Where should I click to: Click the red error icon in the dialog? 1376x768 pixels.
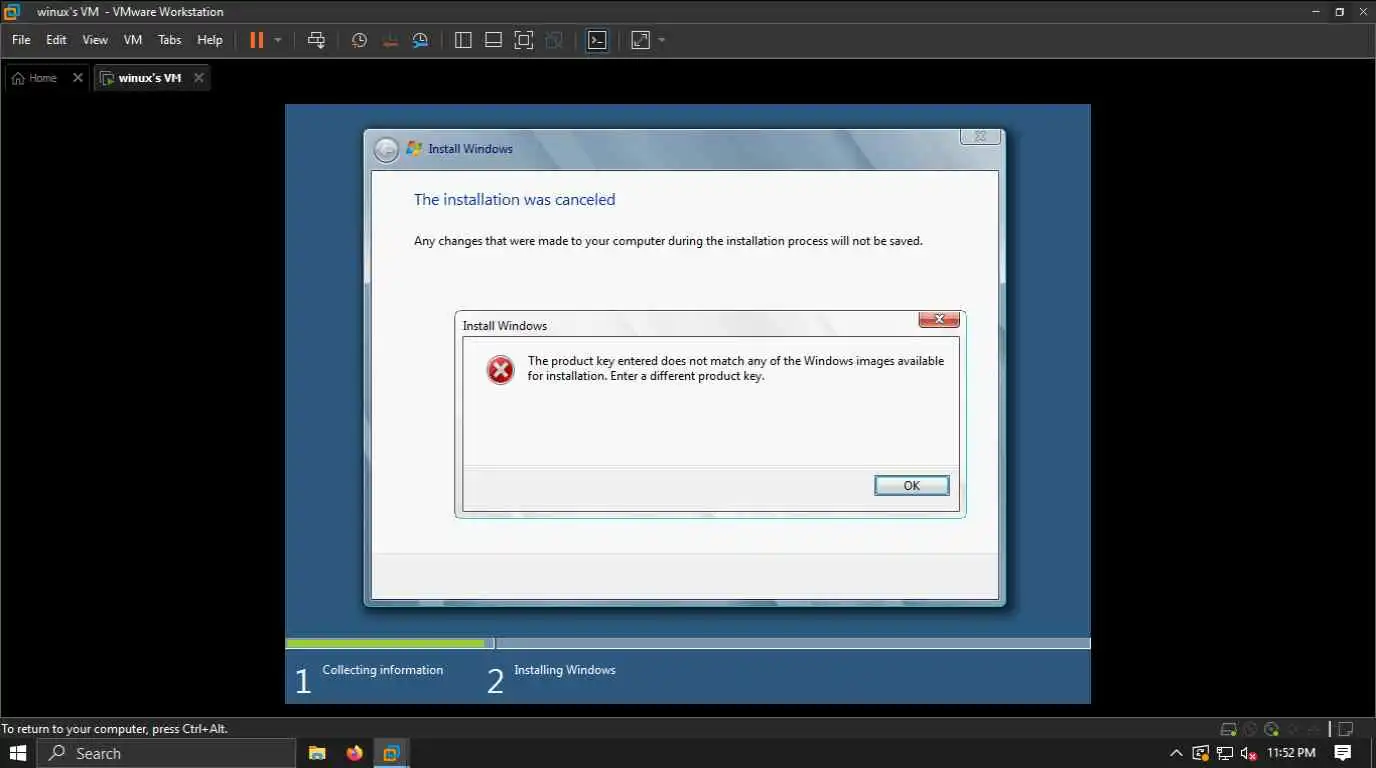[x=500, y=370]
